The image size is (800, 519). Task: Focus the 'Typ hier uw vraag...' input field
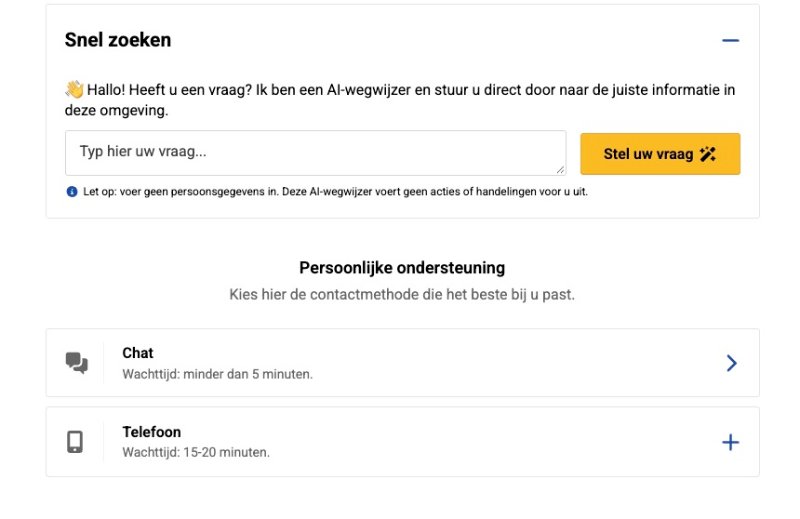click(315, 153)
